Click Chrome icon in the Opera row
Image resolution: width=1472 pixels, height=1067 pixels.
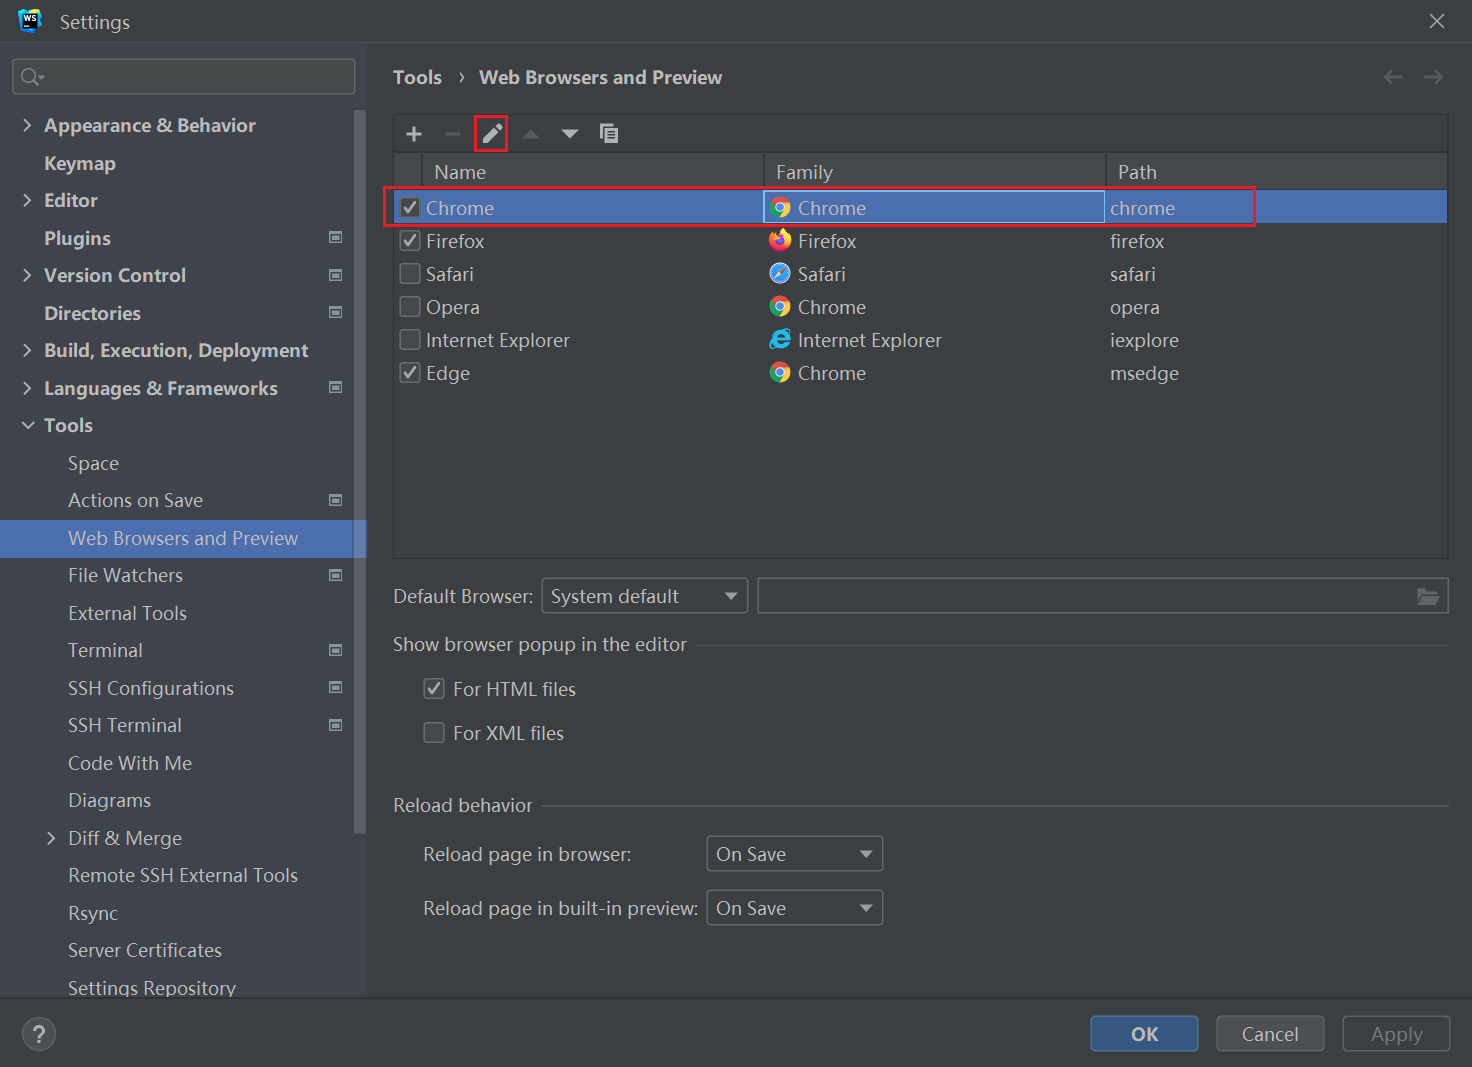pyautogui.click(x=780, y=307)
